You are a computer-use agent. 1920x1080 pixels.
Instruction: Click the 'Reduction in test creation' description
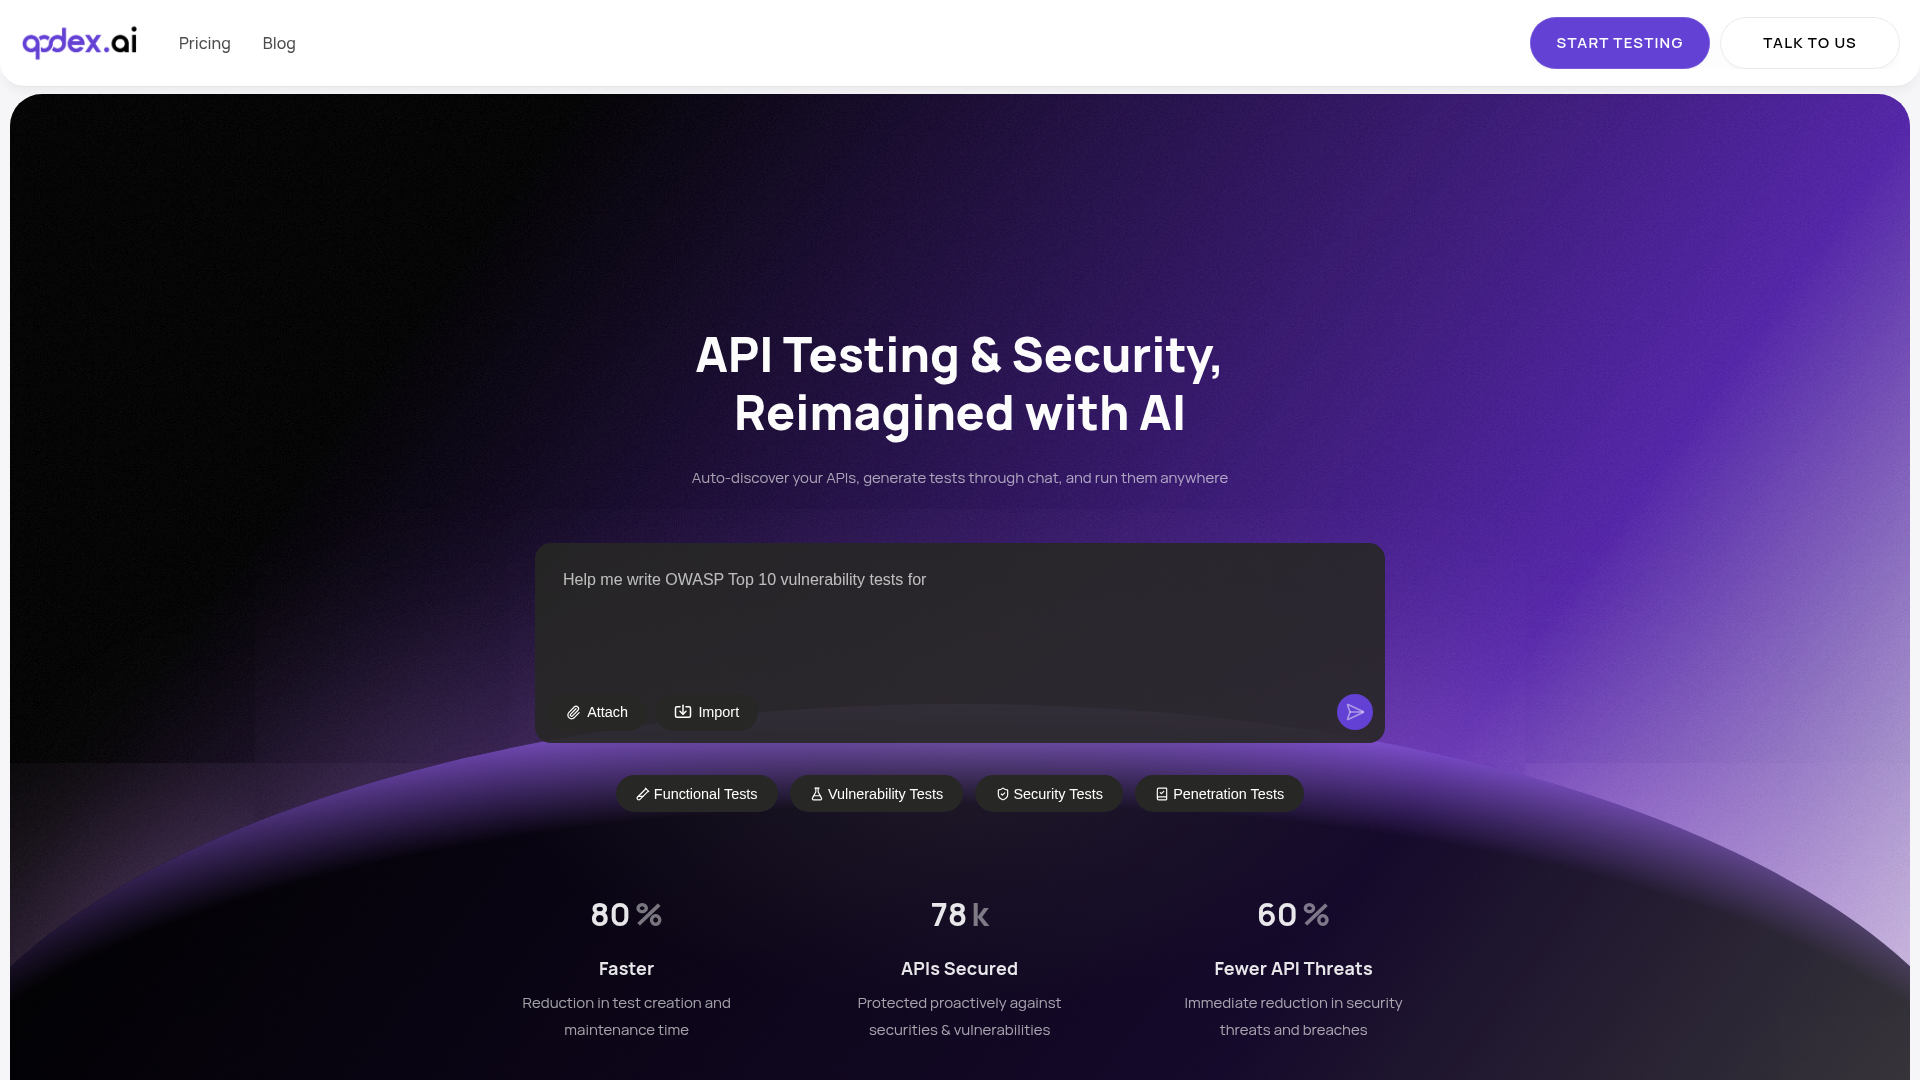coord(626,1016)
